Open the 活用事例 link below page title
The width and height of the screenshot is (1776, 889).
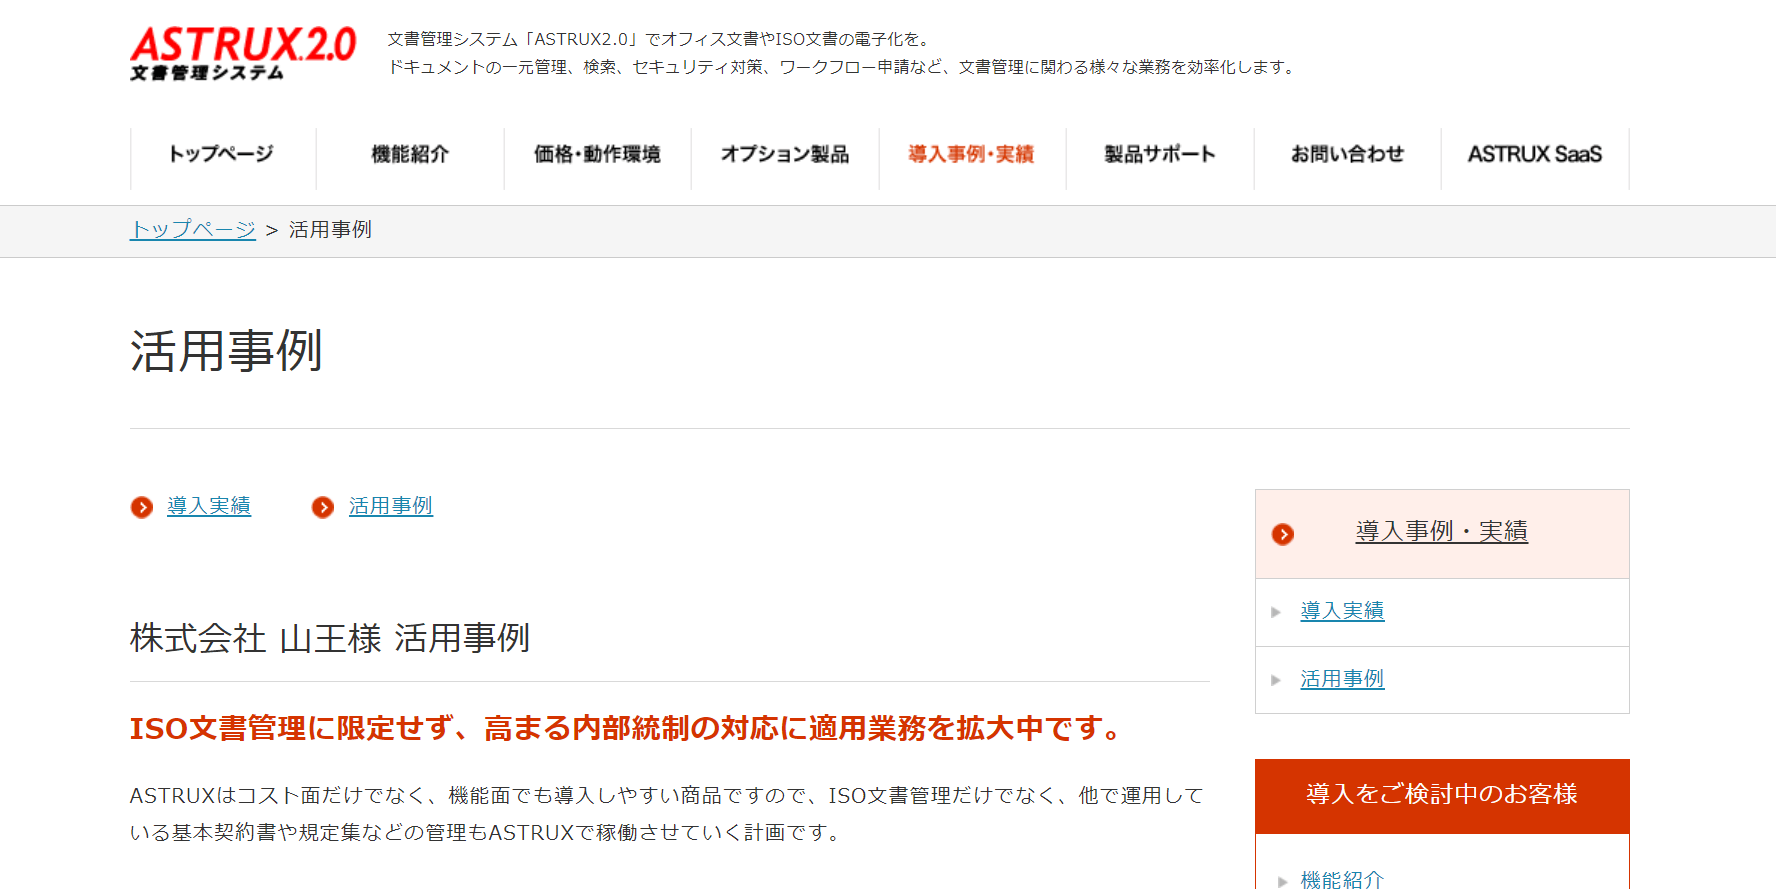click(x=391, y=507)
